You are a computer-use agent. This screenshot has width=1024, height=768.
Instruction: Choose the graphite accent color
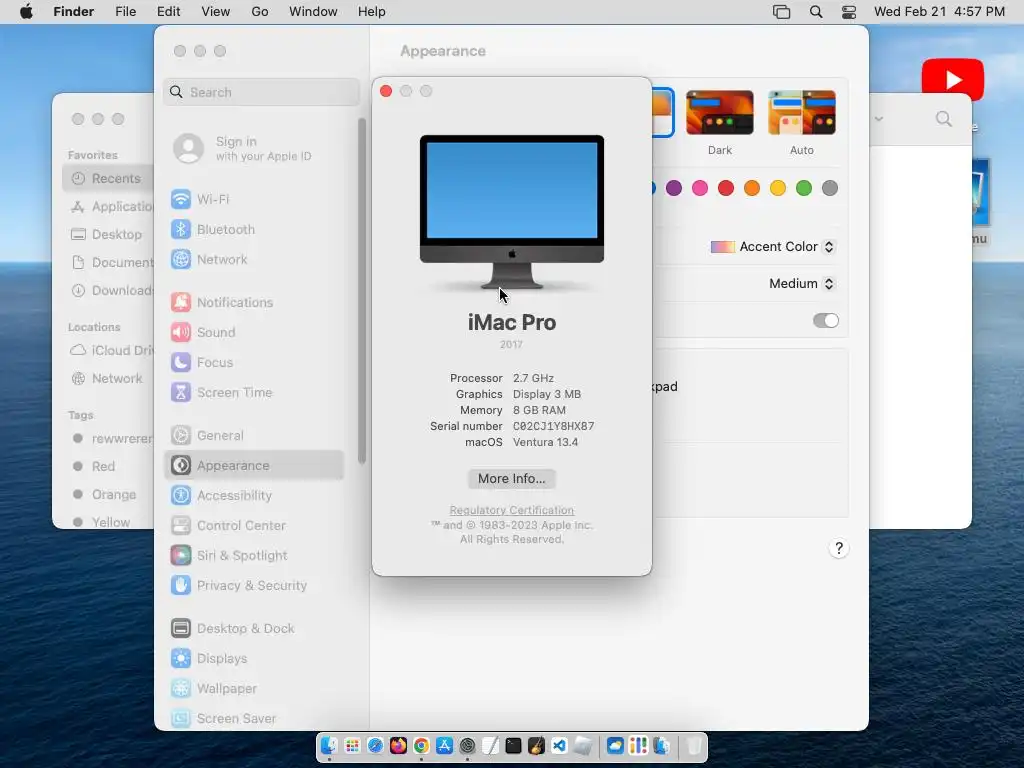pos(830,188)
